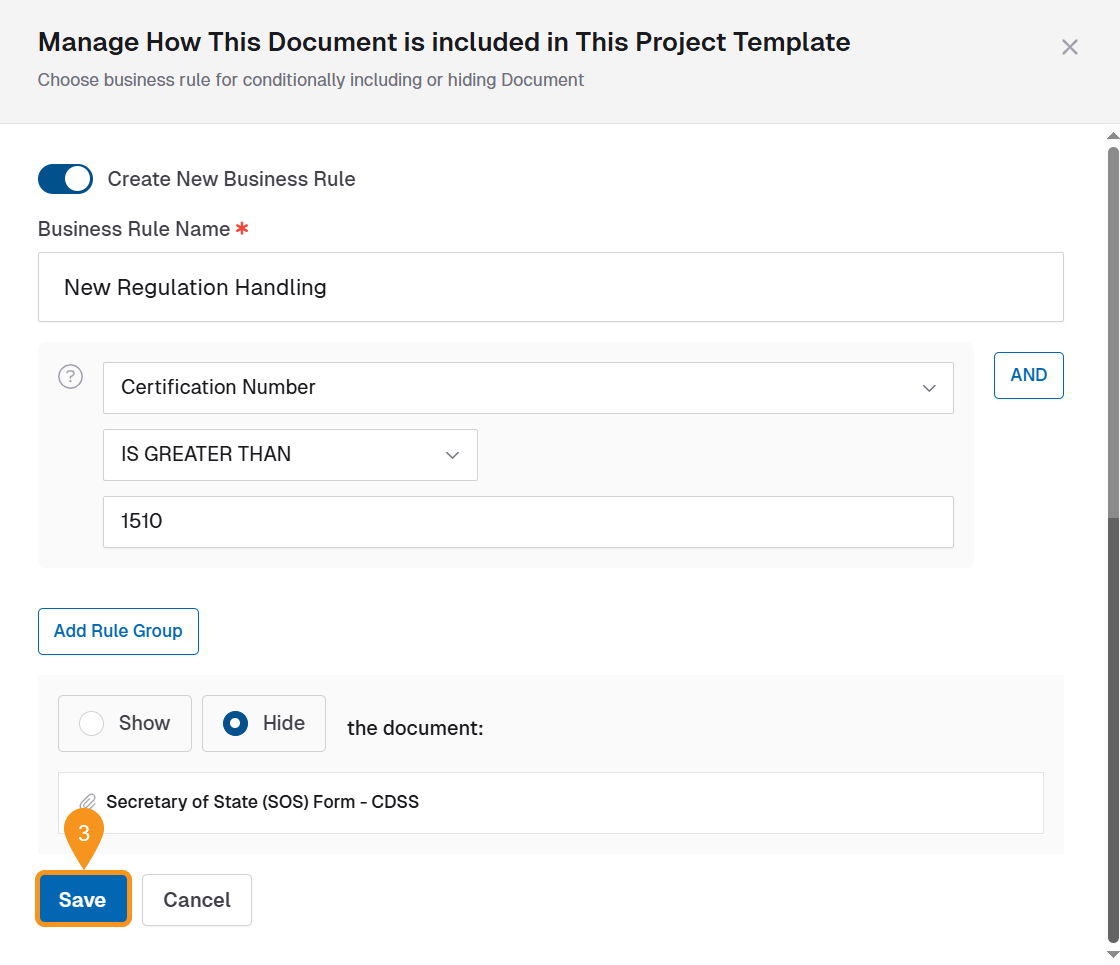This screenshot has height=965, width=1120.
Task: Click the scrollbar up arrow
Action: click(x=1112, y=136)
